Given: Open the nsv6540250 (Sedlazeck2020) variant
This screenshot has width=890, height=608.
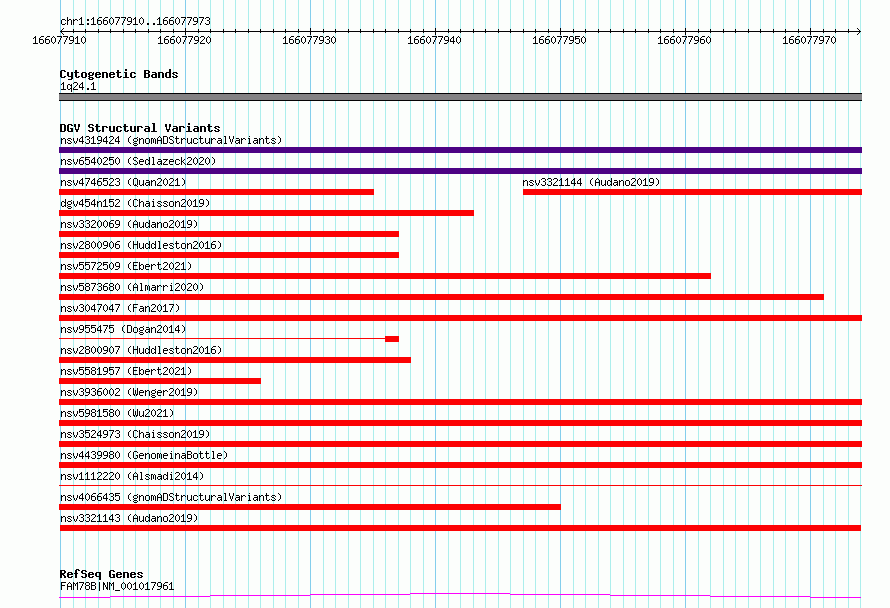Looking at the screenshot, I should pyautogui.click(x=138, y=161).
